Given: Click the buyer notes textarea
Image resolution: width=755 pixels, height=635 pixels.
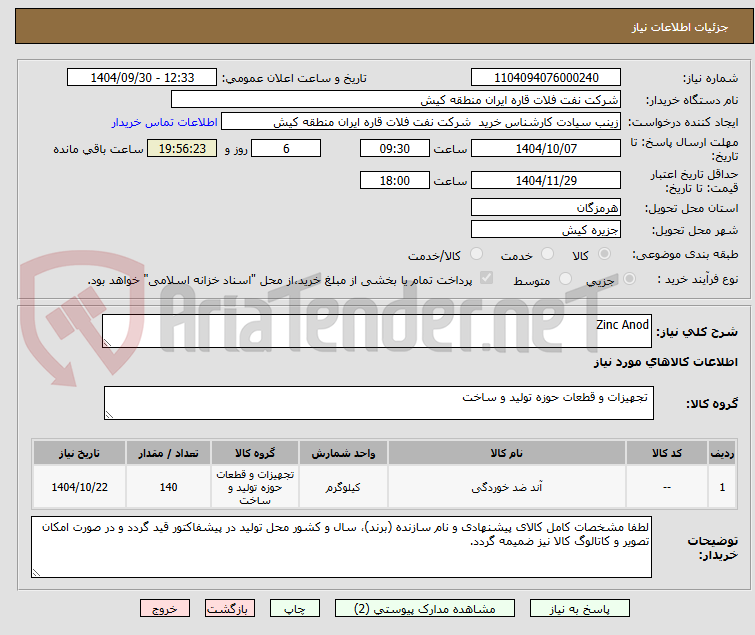Looking at the screenshot, I should click(x=341, y=547).
